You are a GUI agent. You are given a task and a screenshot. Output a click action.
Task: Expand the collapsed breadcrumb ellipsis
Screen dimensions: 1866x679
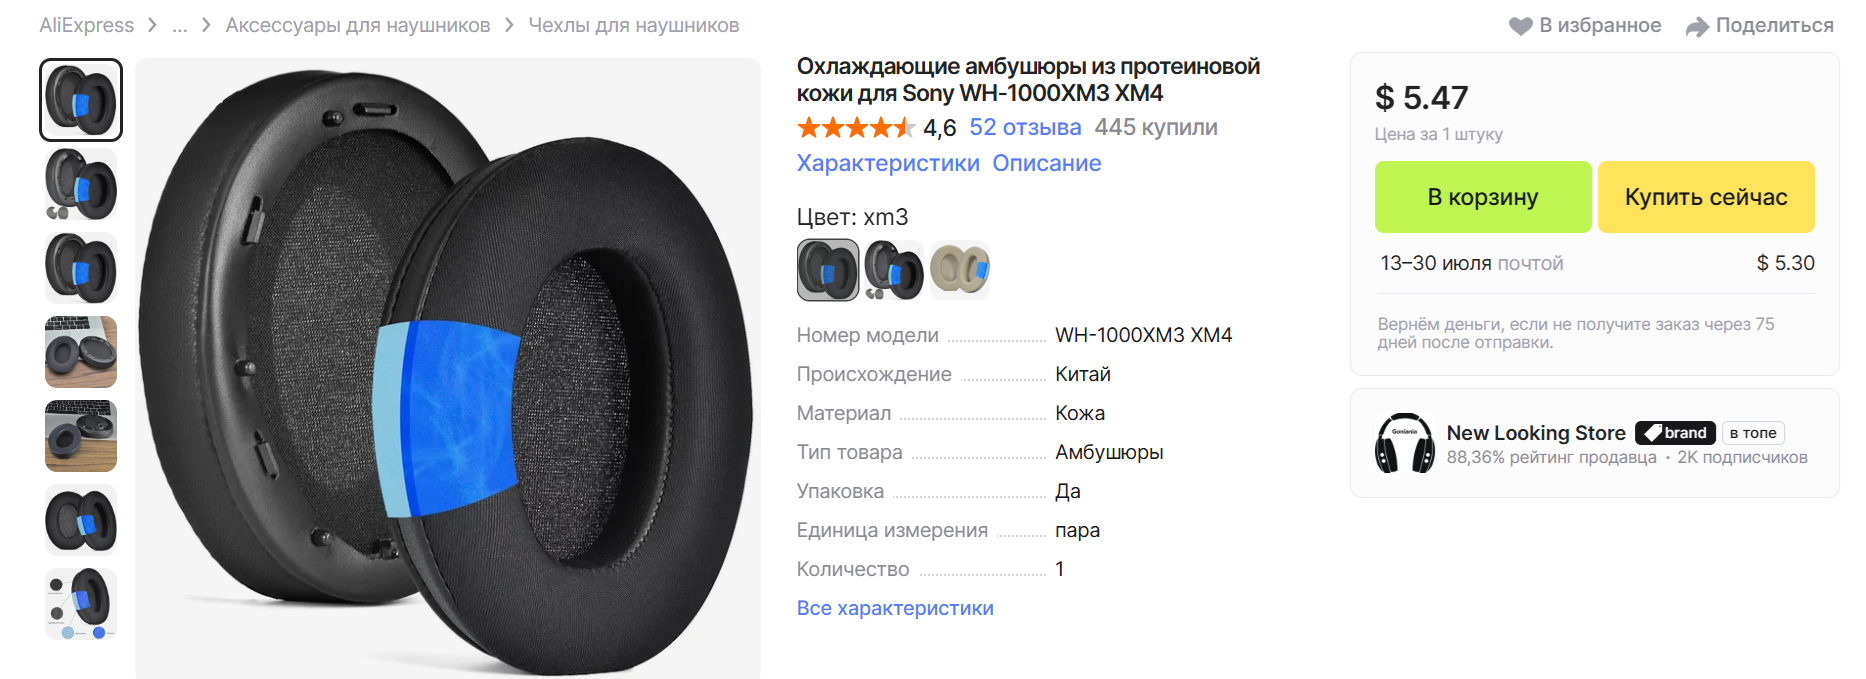pyautogui.click(x=180, y=26)
